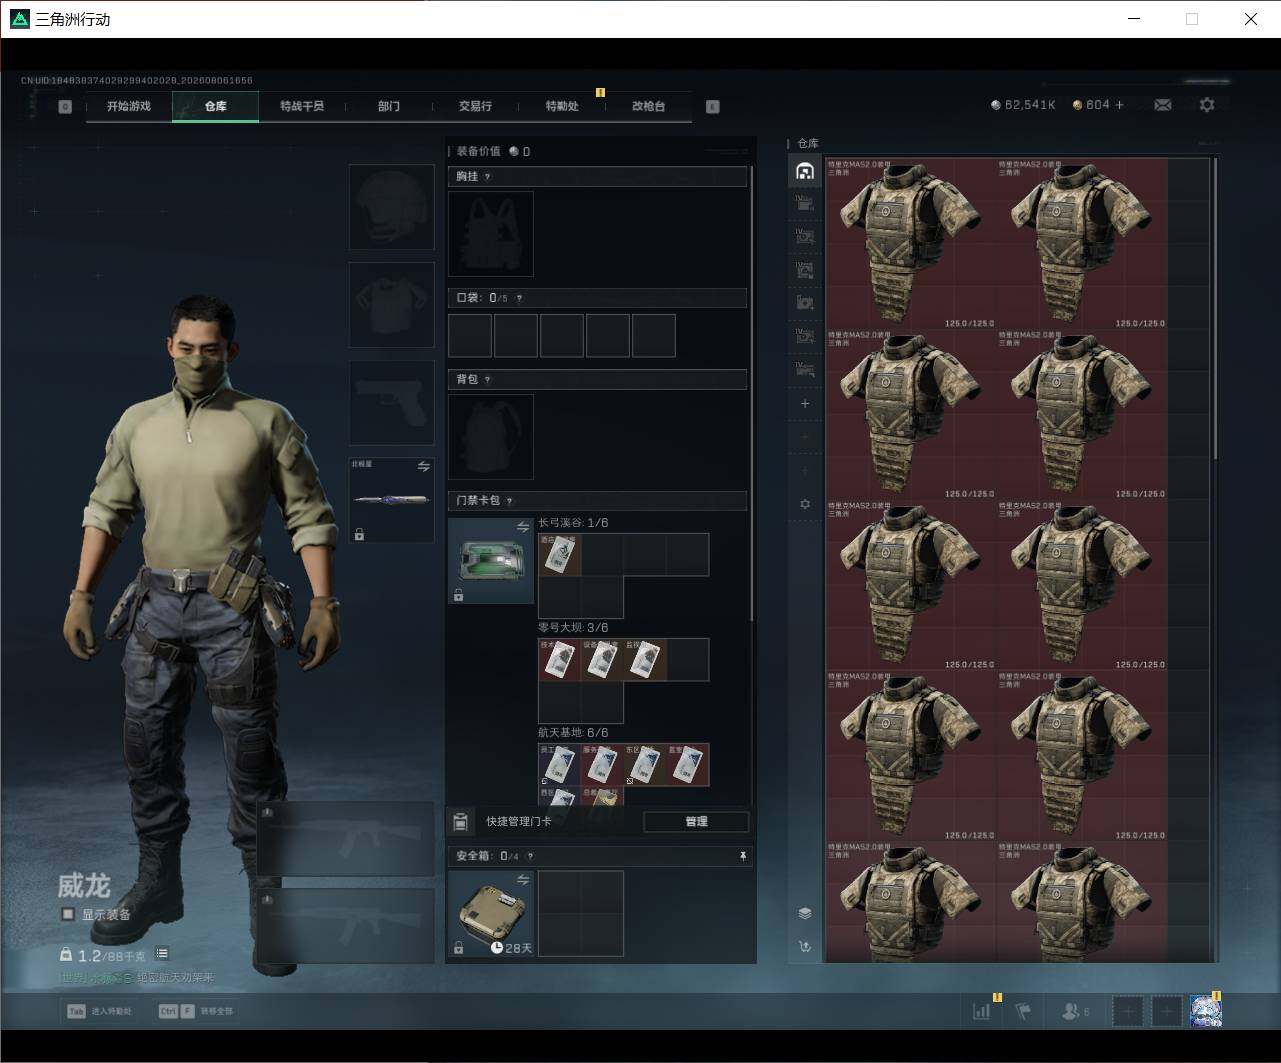Select the fifth warehouse expansion box icon
The width and height of the screenshot is (1281, 1063).
(805, 336)
